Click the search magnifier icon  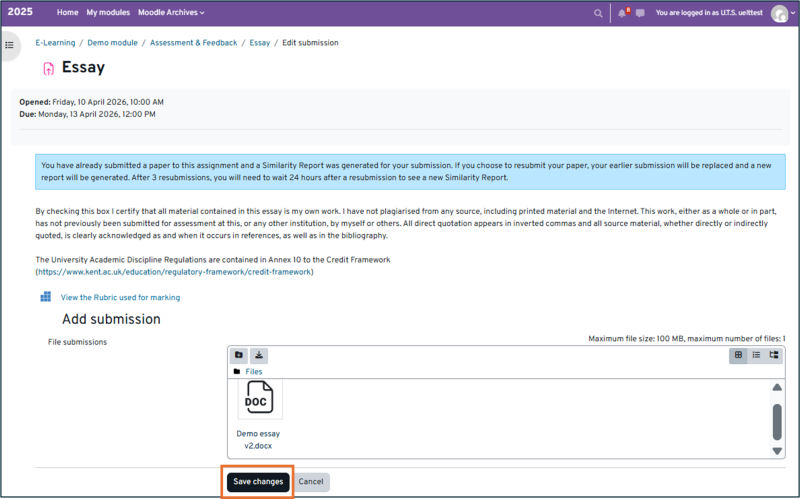point(598,13)
